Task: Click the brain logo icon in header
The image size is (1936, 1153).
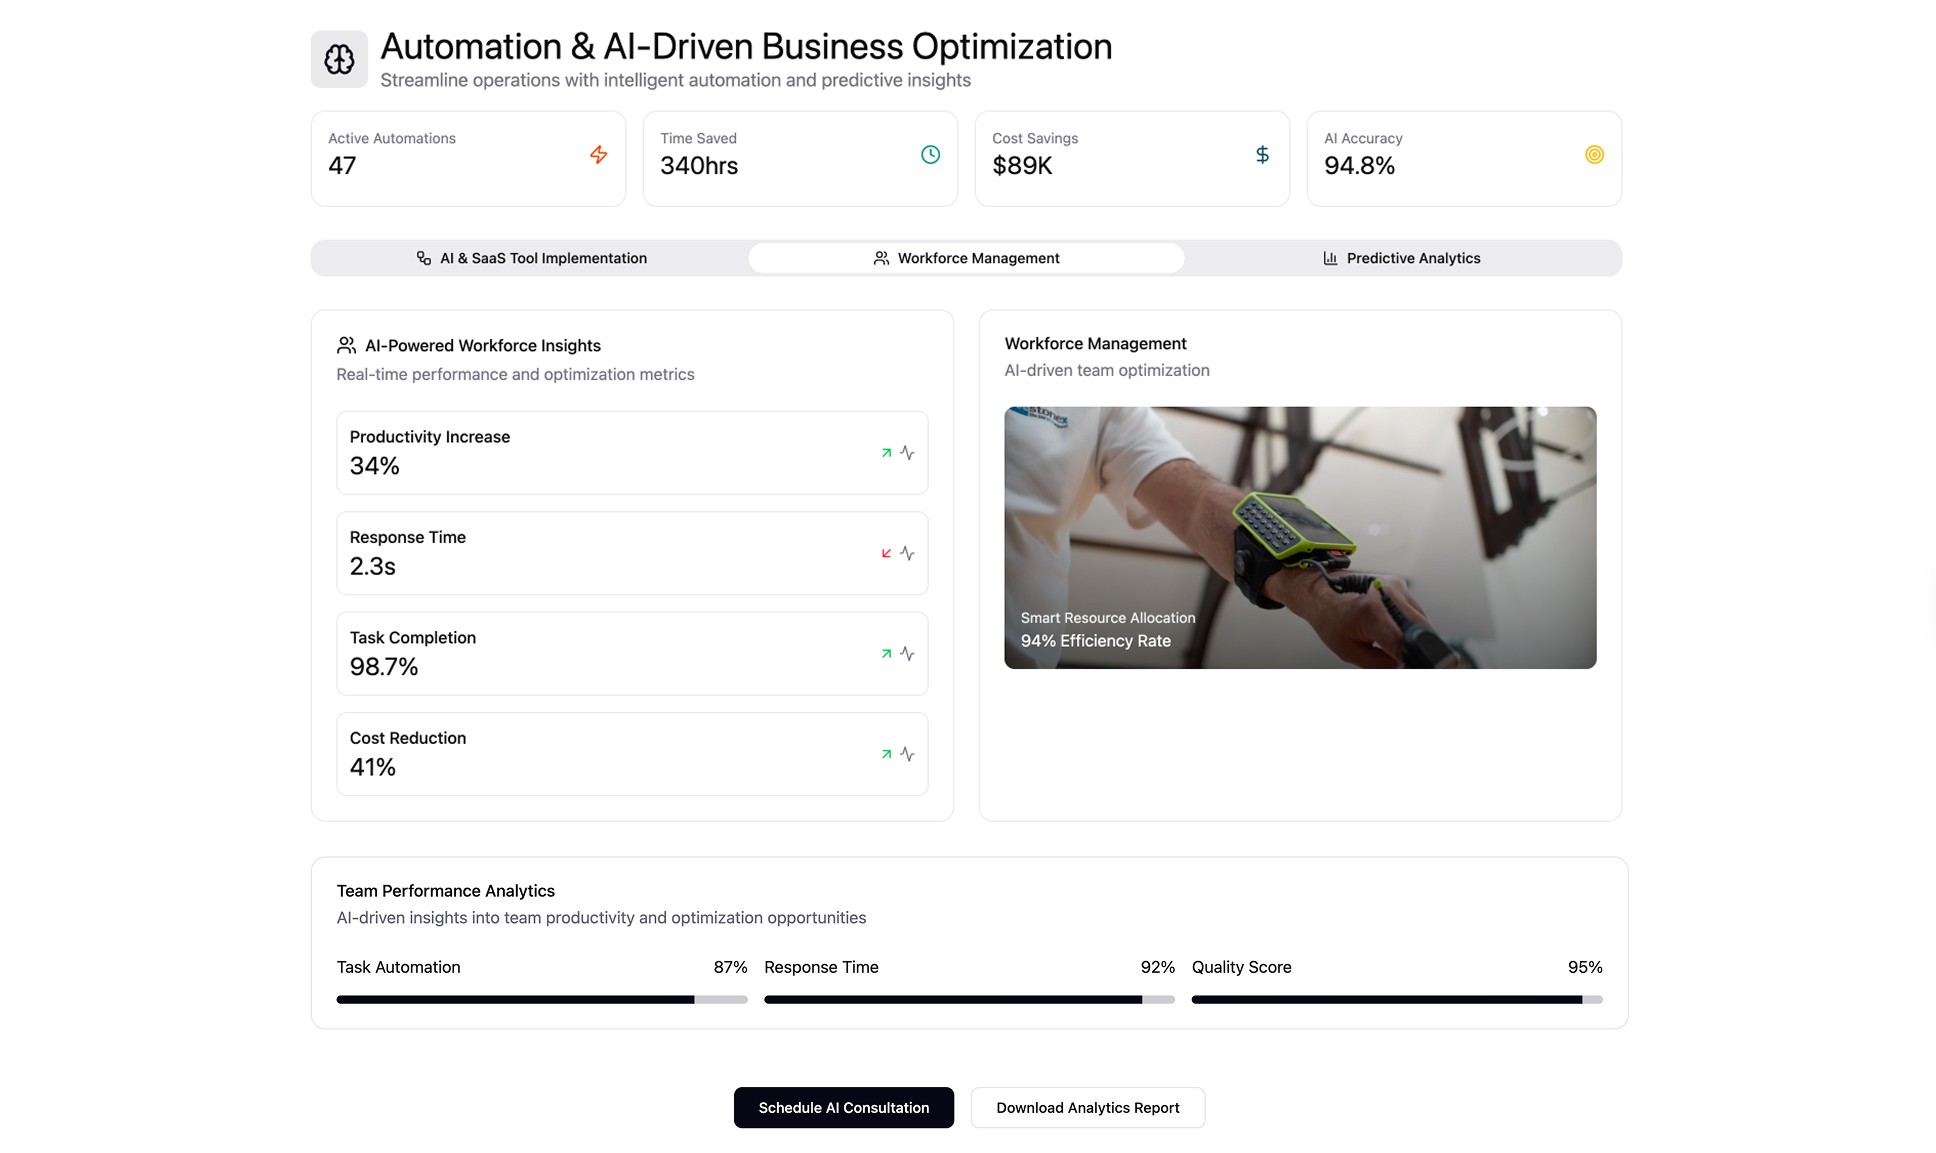Action: click(x=339, y=59)
